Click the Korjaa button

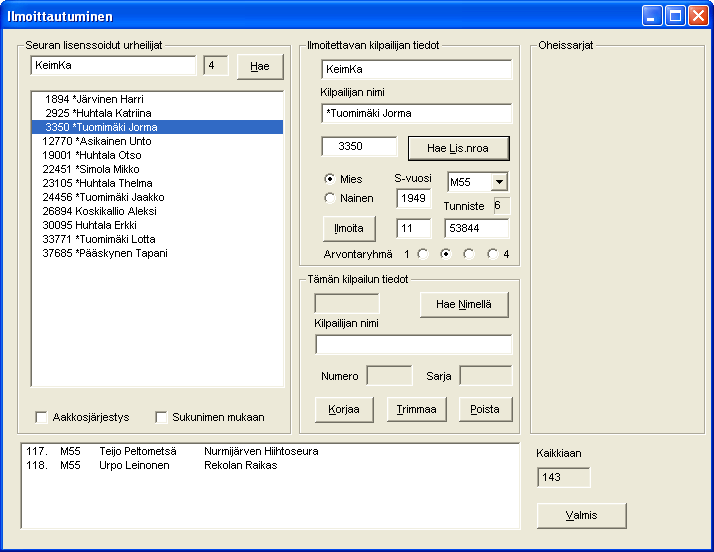(344, 409)
